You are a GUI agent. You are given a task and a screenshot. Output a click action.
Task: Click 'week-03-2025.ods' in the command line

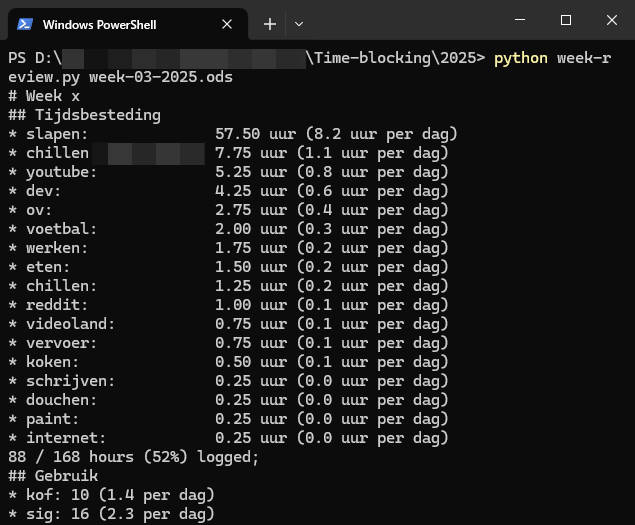pos(161,77)
